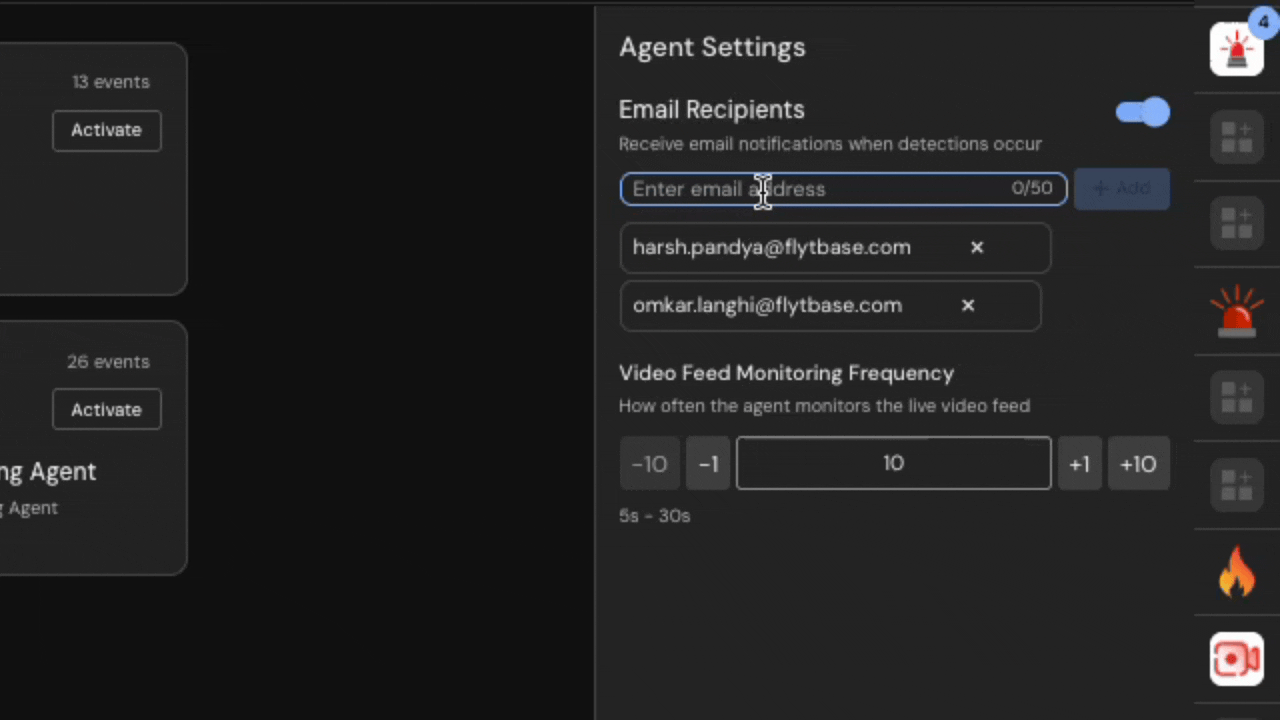Activate the agent with 26 events
Screen dimensions: 1280x720
coord(107,410)
